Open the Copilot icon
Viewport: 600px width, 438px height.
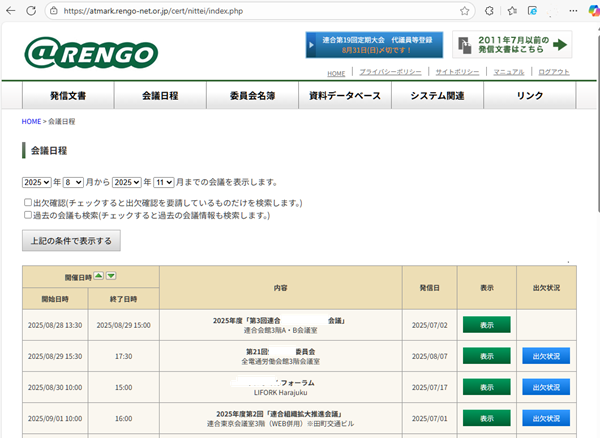pyautogui.click(x=594, y=11)
